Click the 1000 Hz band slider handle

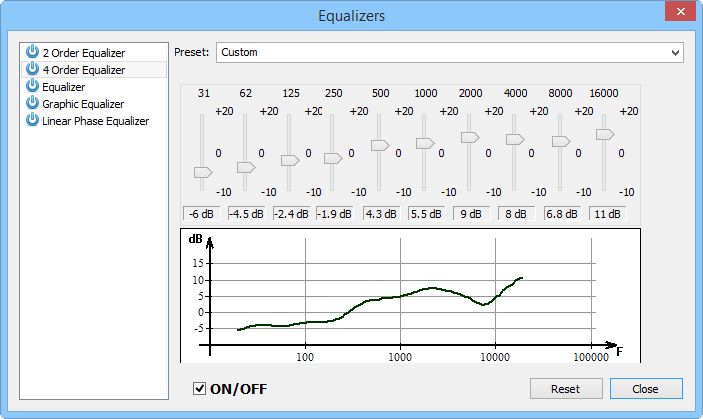pyautogui.click(x=425, y=144)
